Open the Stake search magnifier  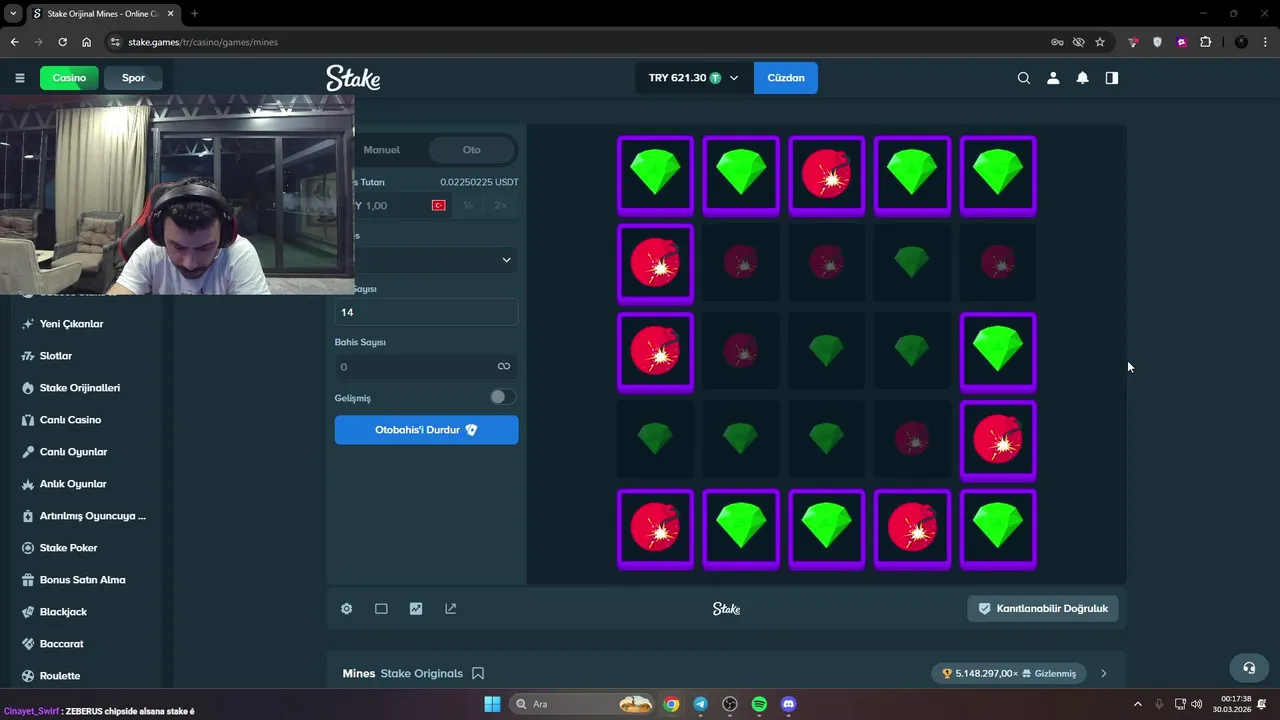tap(1023, 78)
